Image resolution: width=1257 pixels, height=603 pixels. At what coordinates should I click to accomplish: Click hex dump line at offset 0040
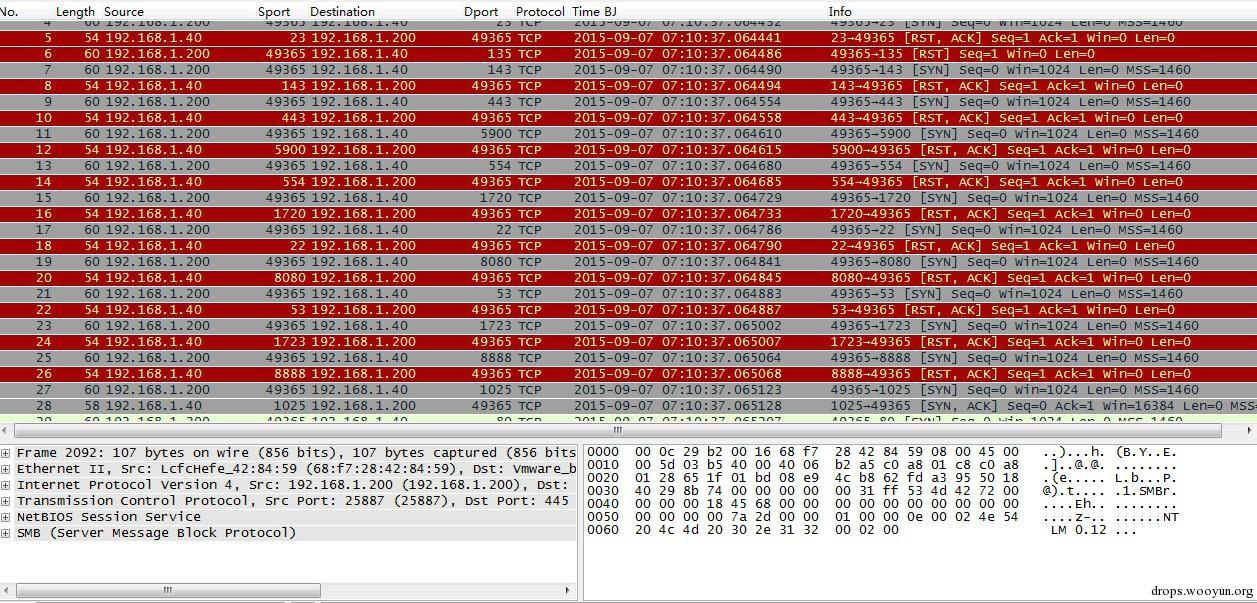tap(881, 504)
